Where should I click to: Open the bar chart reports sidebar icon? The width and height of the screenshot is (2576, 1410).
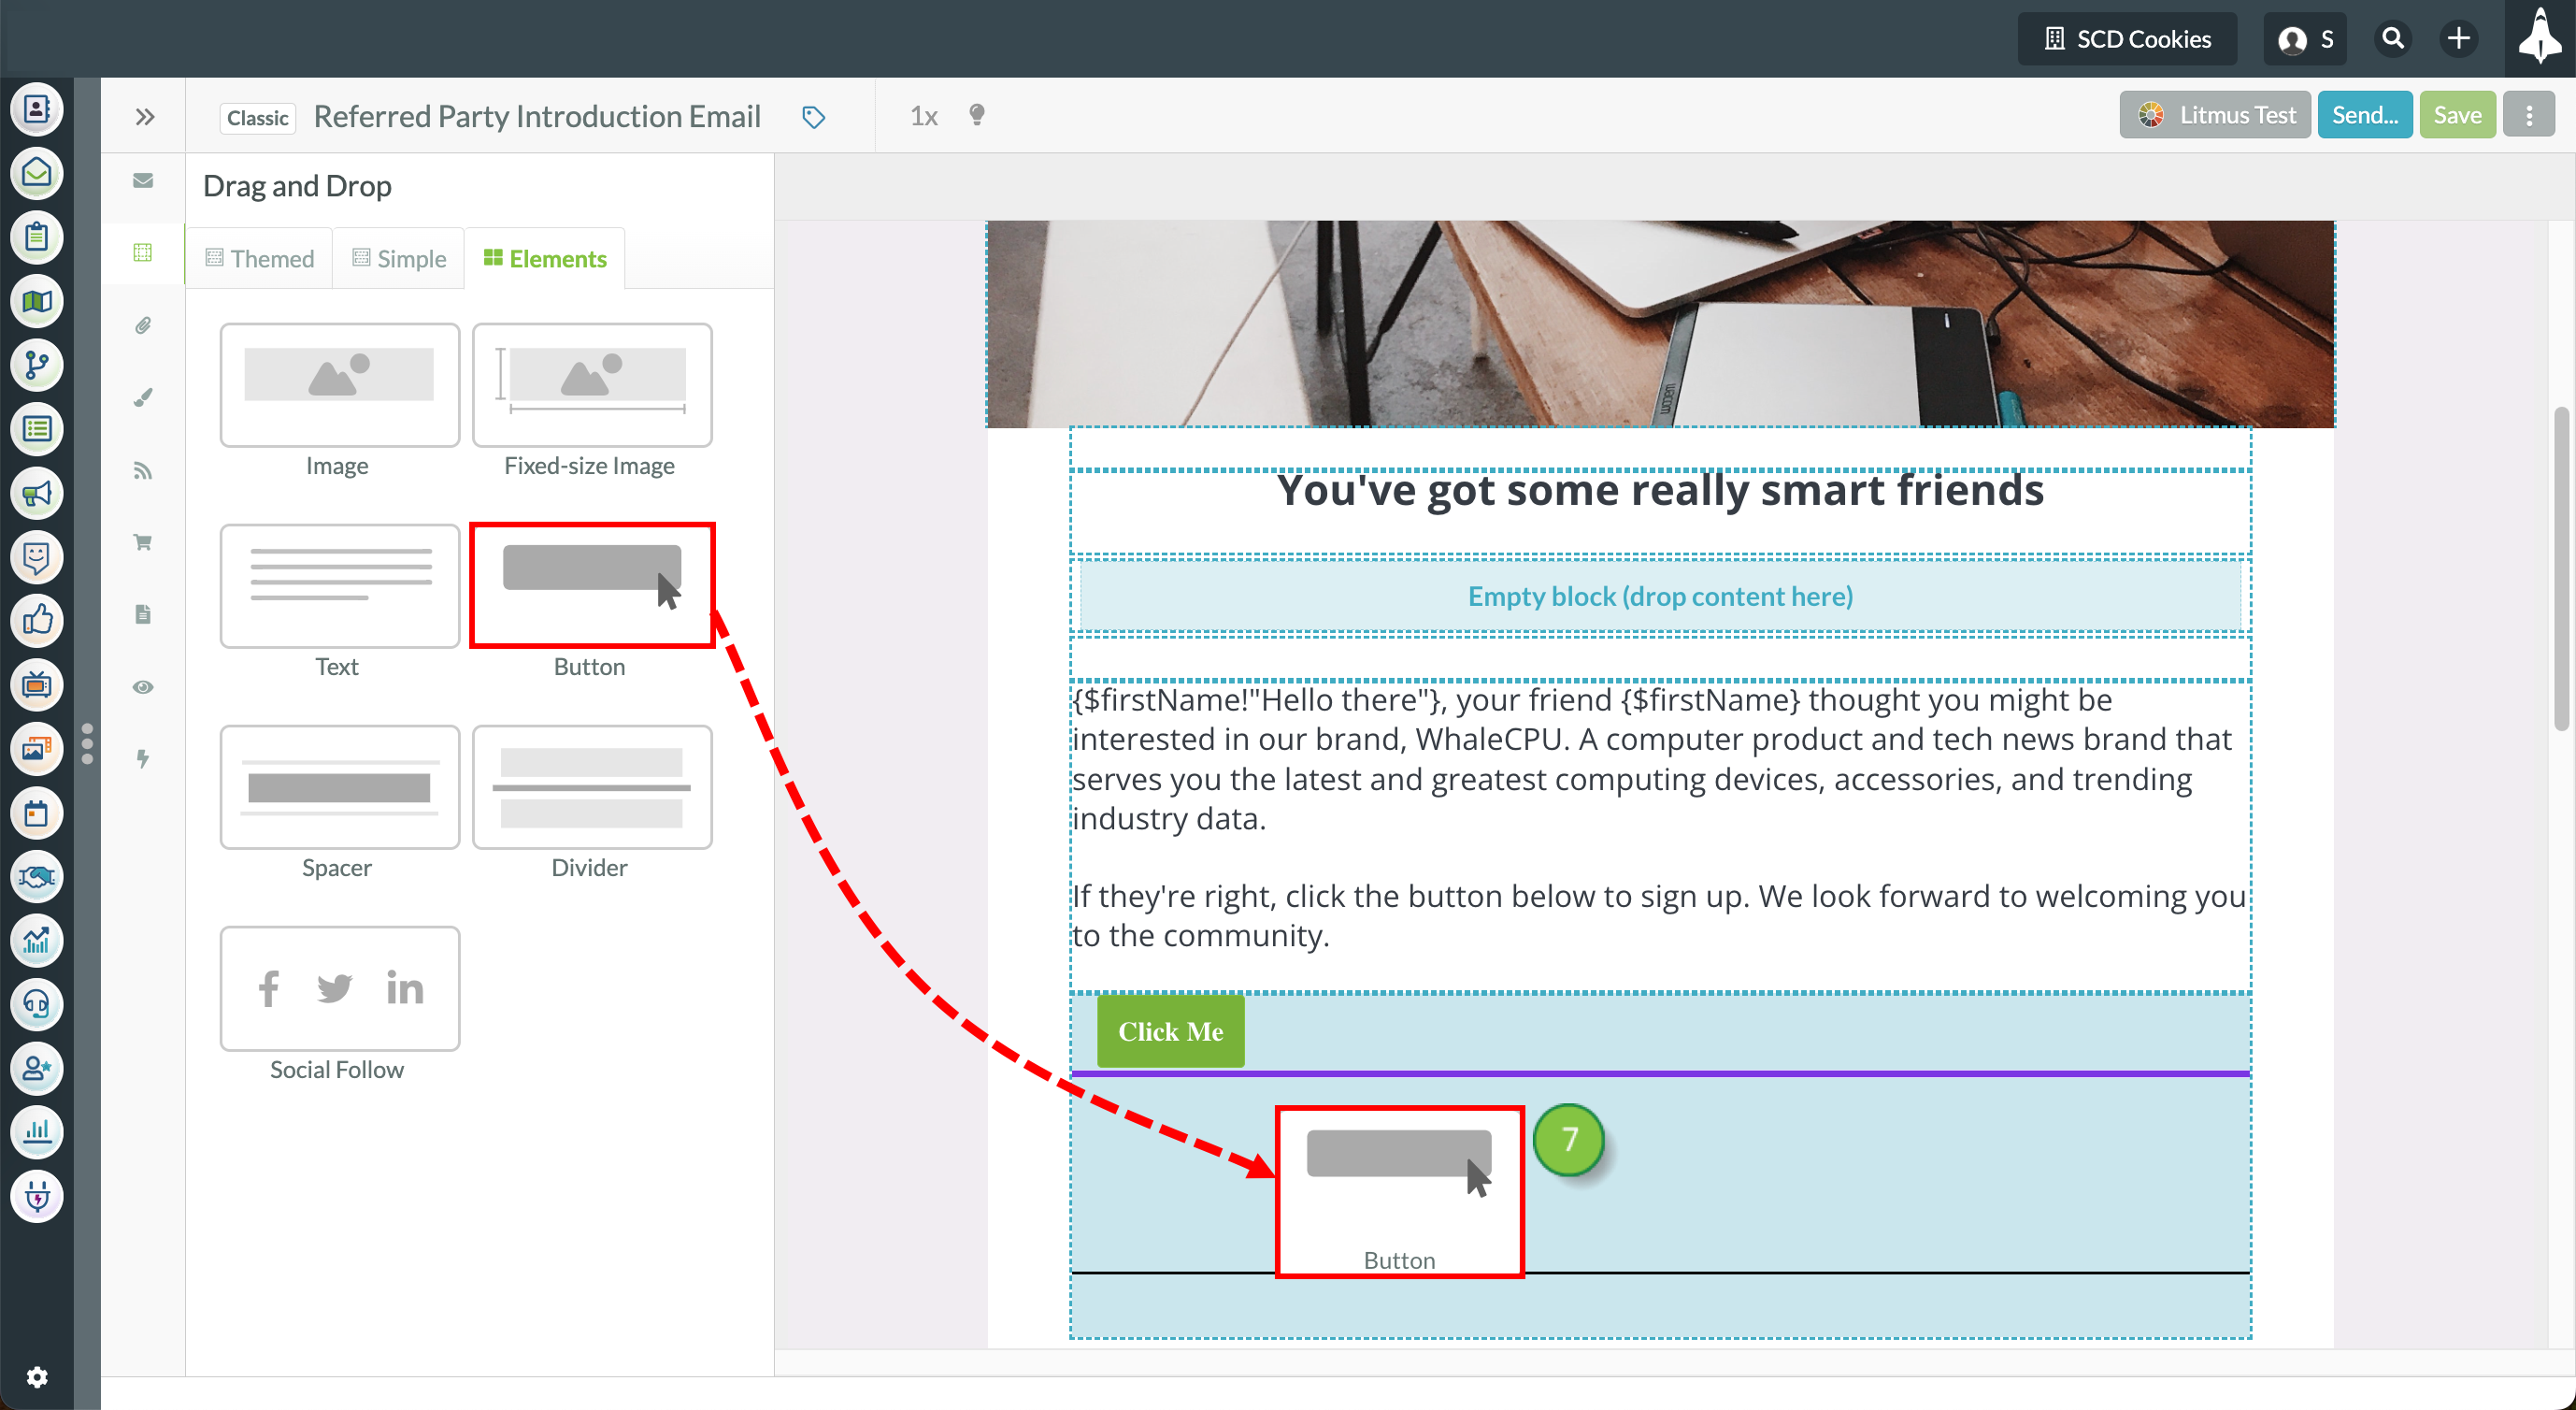(37, 1132)
